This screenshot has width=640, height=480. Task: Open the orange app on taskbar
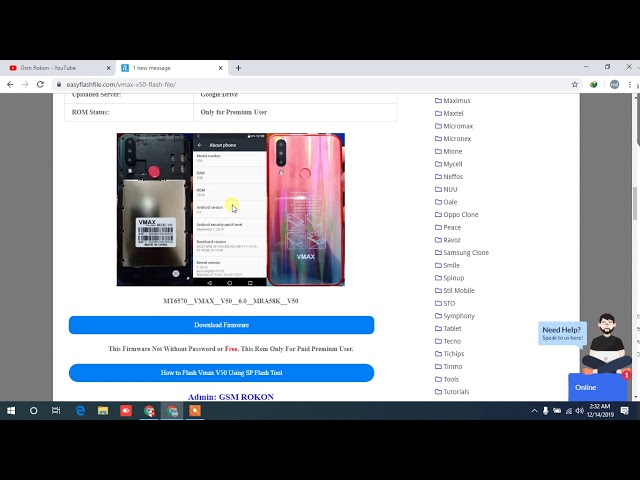(195, 411)
